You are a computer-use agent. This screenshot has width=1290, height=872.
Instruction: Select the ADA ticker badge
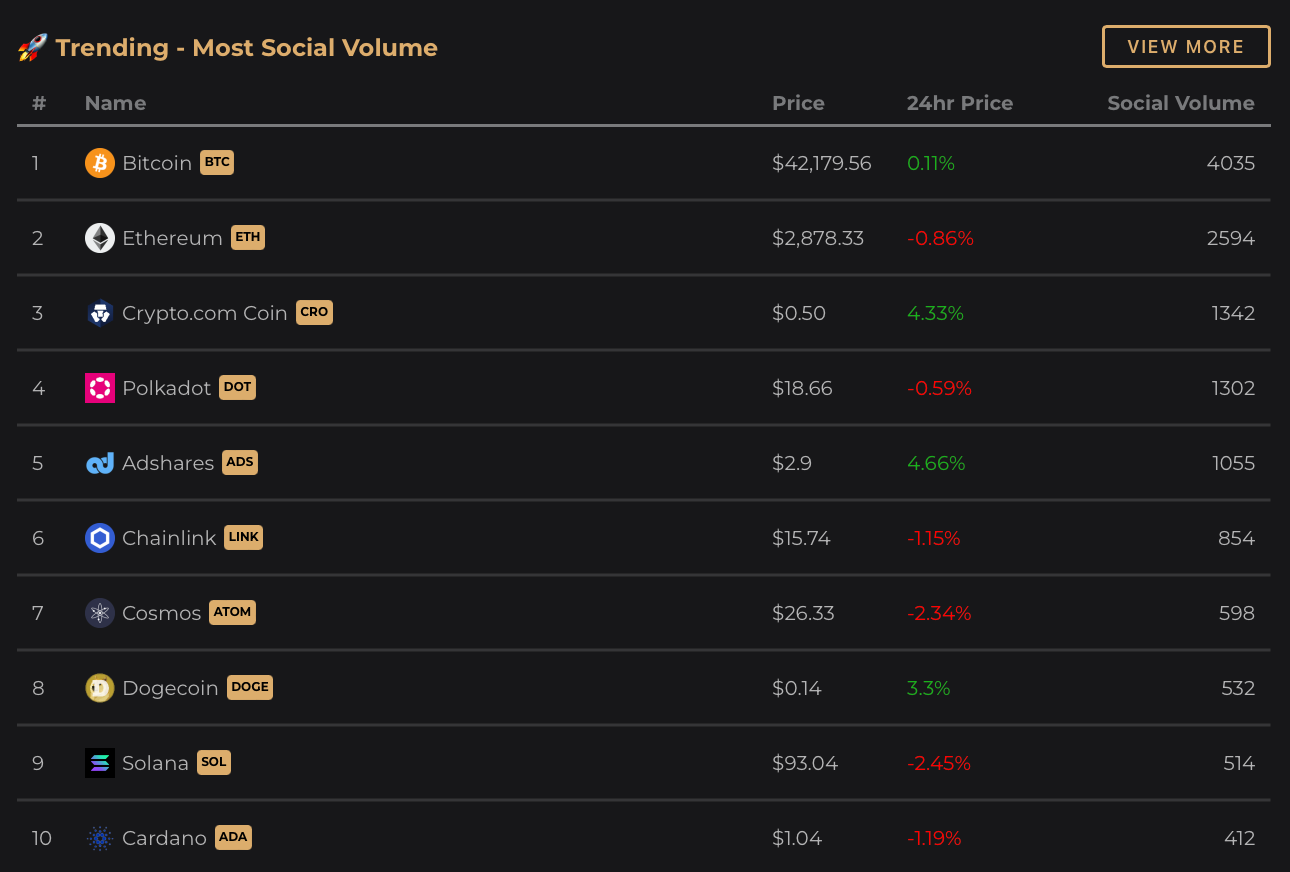[233, 837]
